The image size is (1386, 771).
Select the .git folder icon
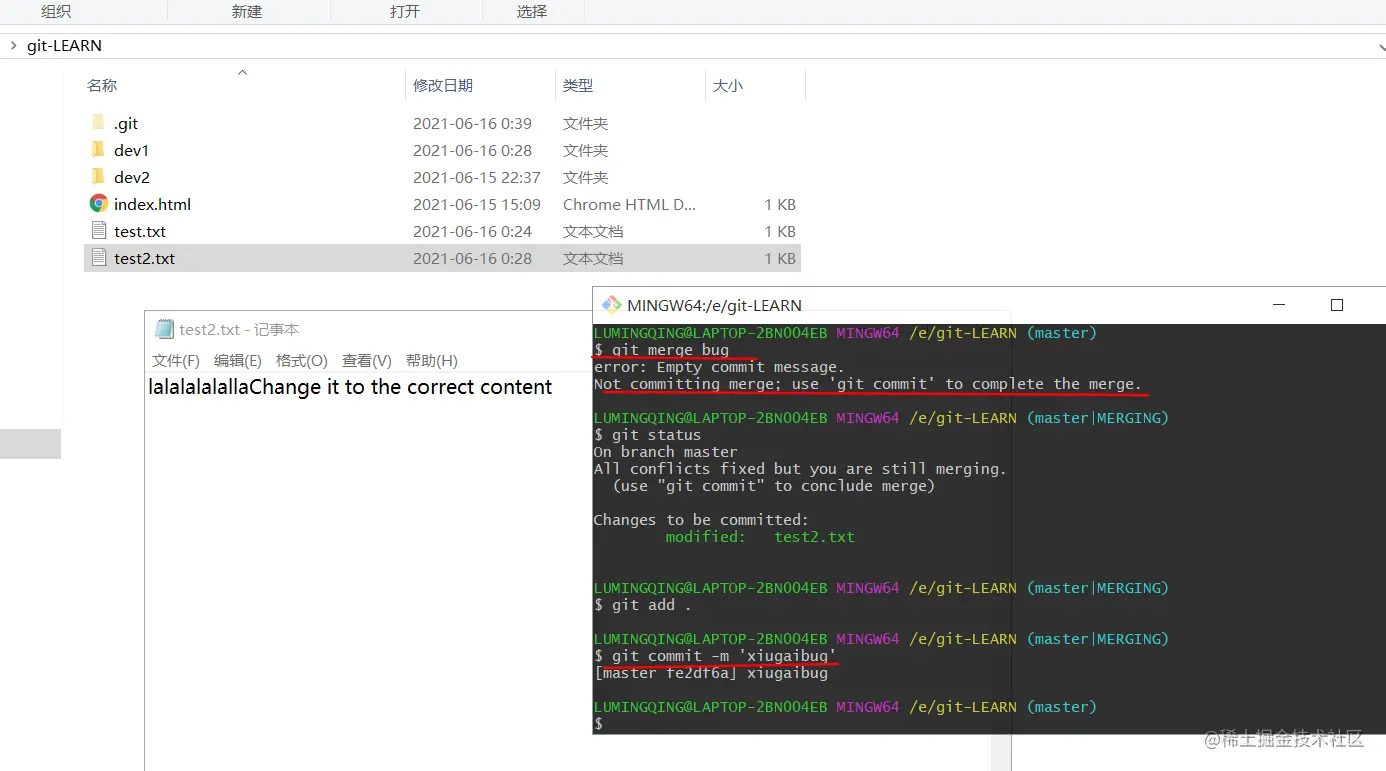click(98, 123)
